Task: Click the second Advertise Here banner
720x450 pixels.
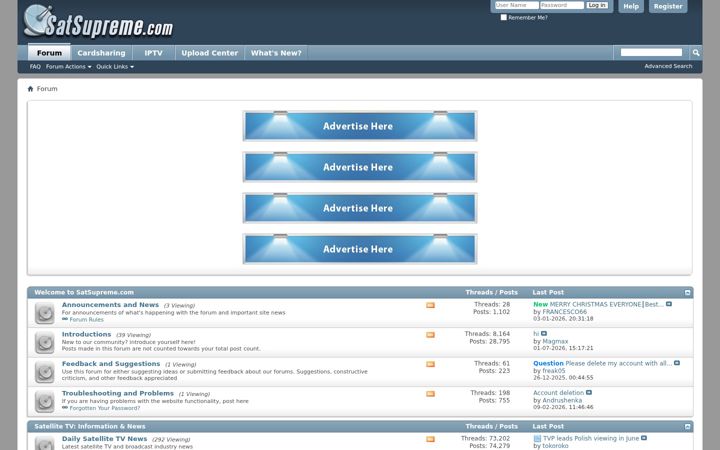Action: [x=360, y=167]
